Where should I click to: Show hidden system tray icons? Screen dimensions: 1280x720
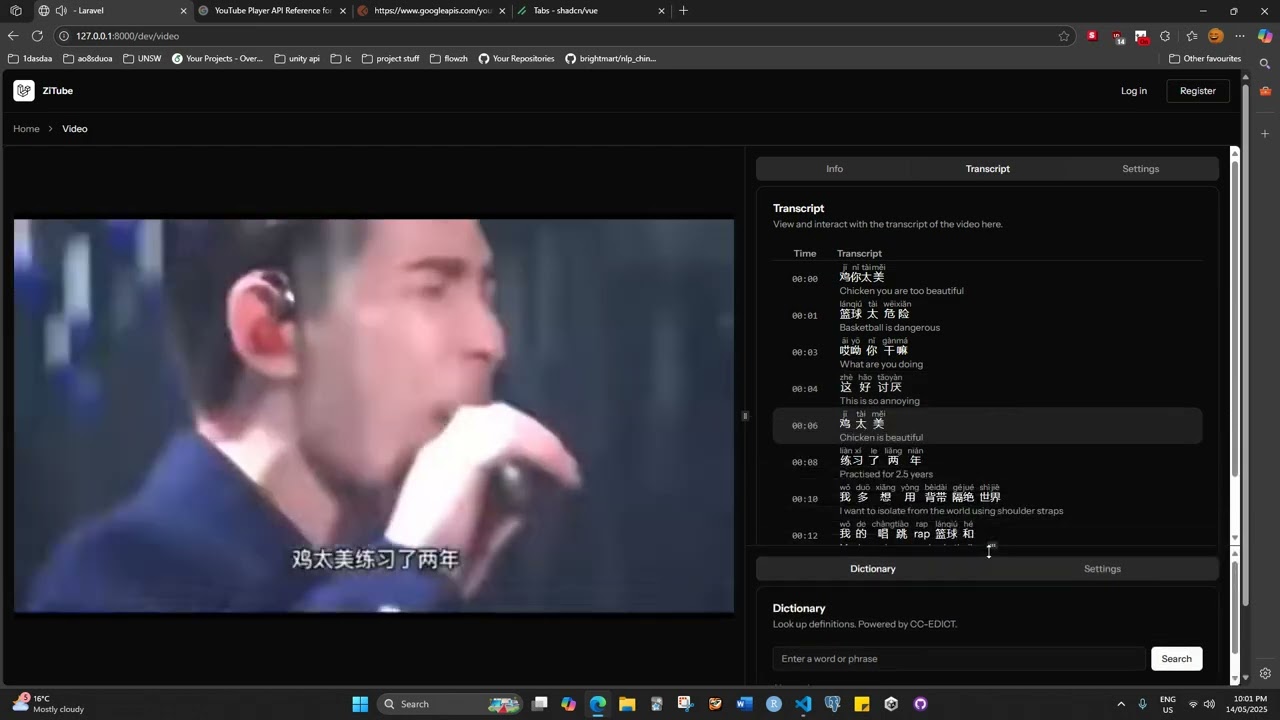[x=1120, y=704]
